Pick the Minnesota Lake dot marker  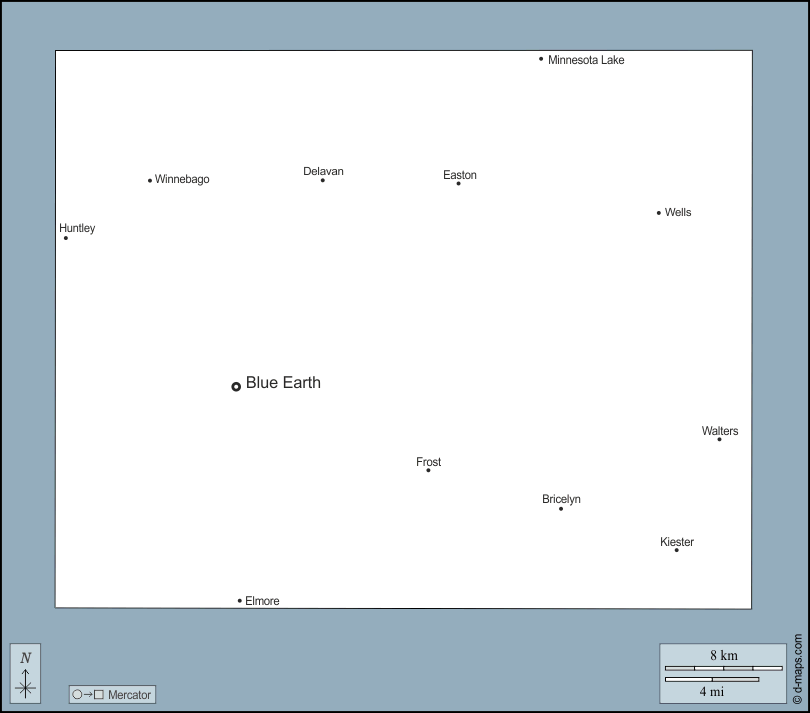[541, 59]
